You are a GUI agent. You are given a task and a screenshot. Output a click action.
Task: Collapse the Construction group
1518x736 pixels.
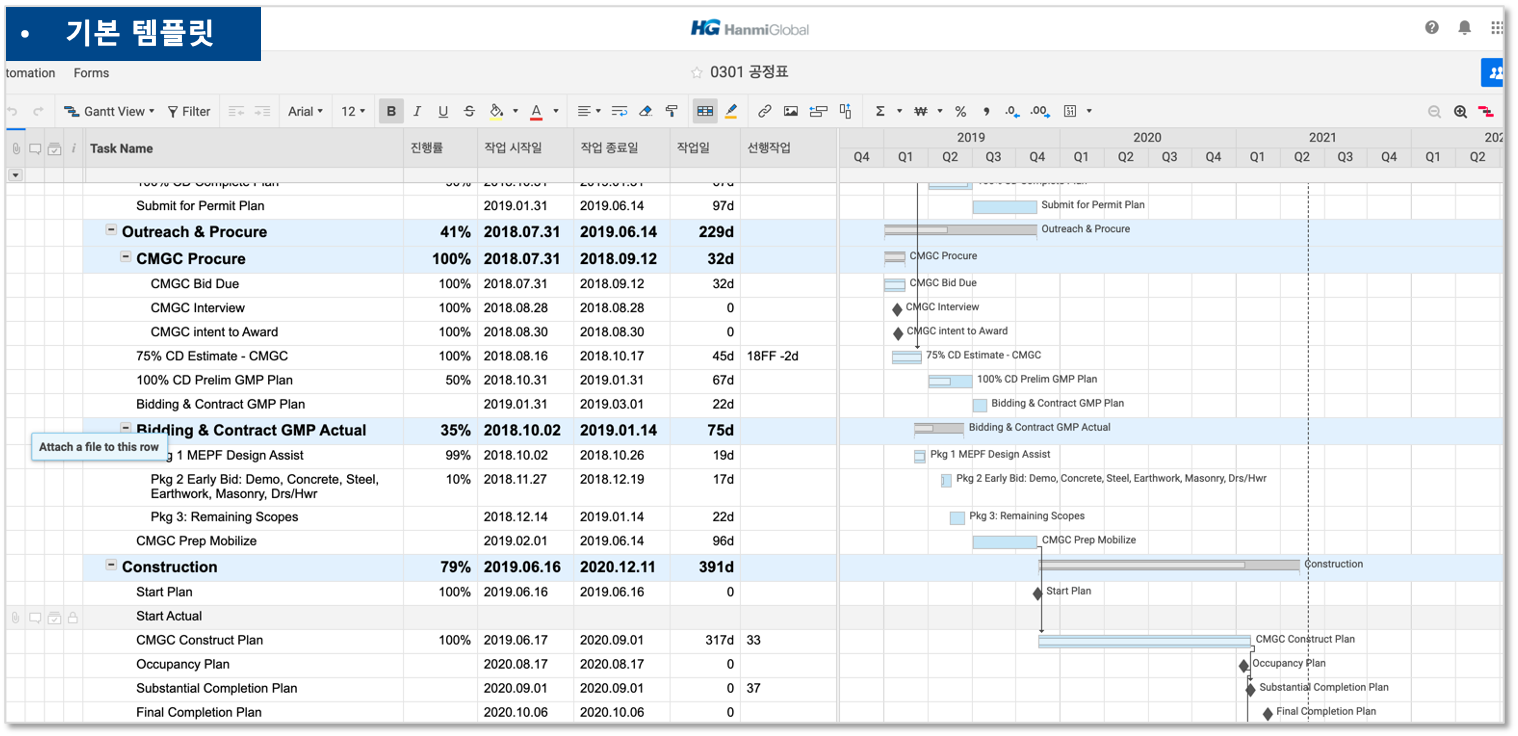[x=111, y=566]
